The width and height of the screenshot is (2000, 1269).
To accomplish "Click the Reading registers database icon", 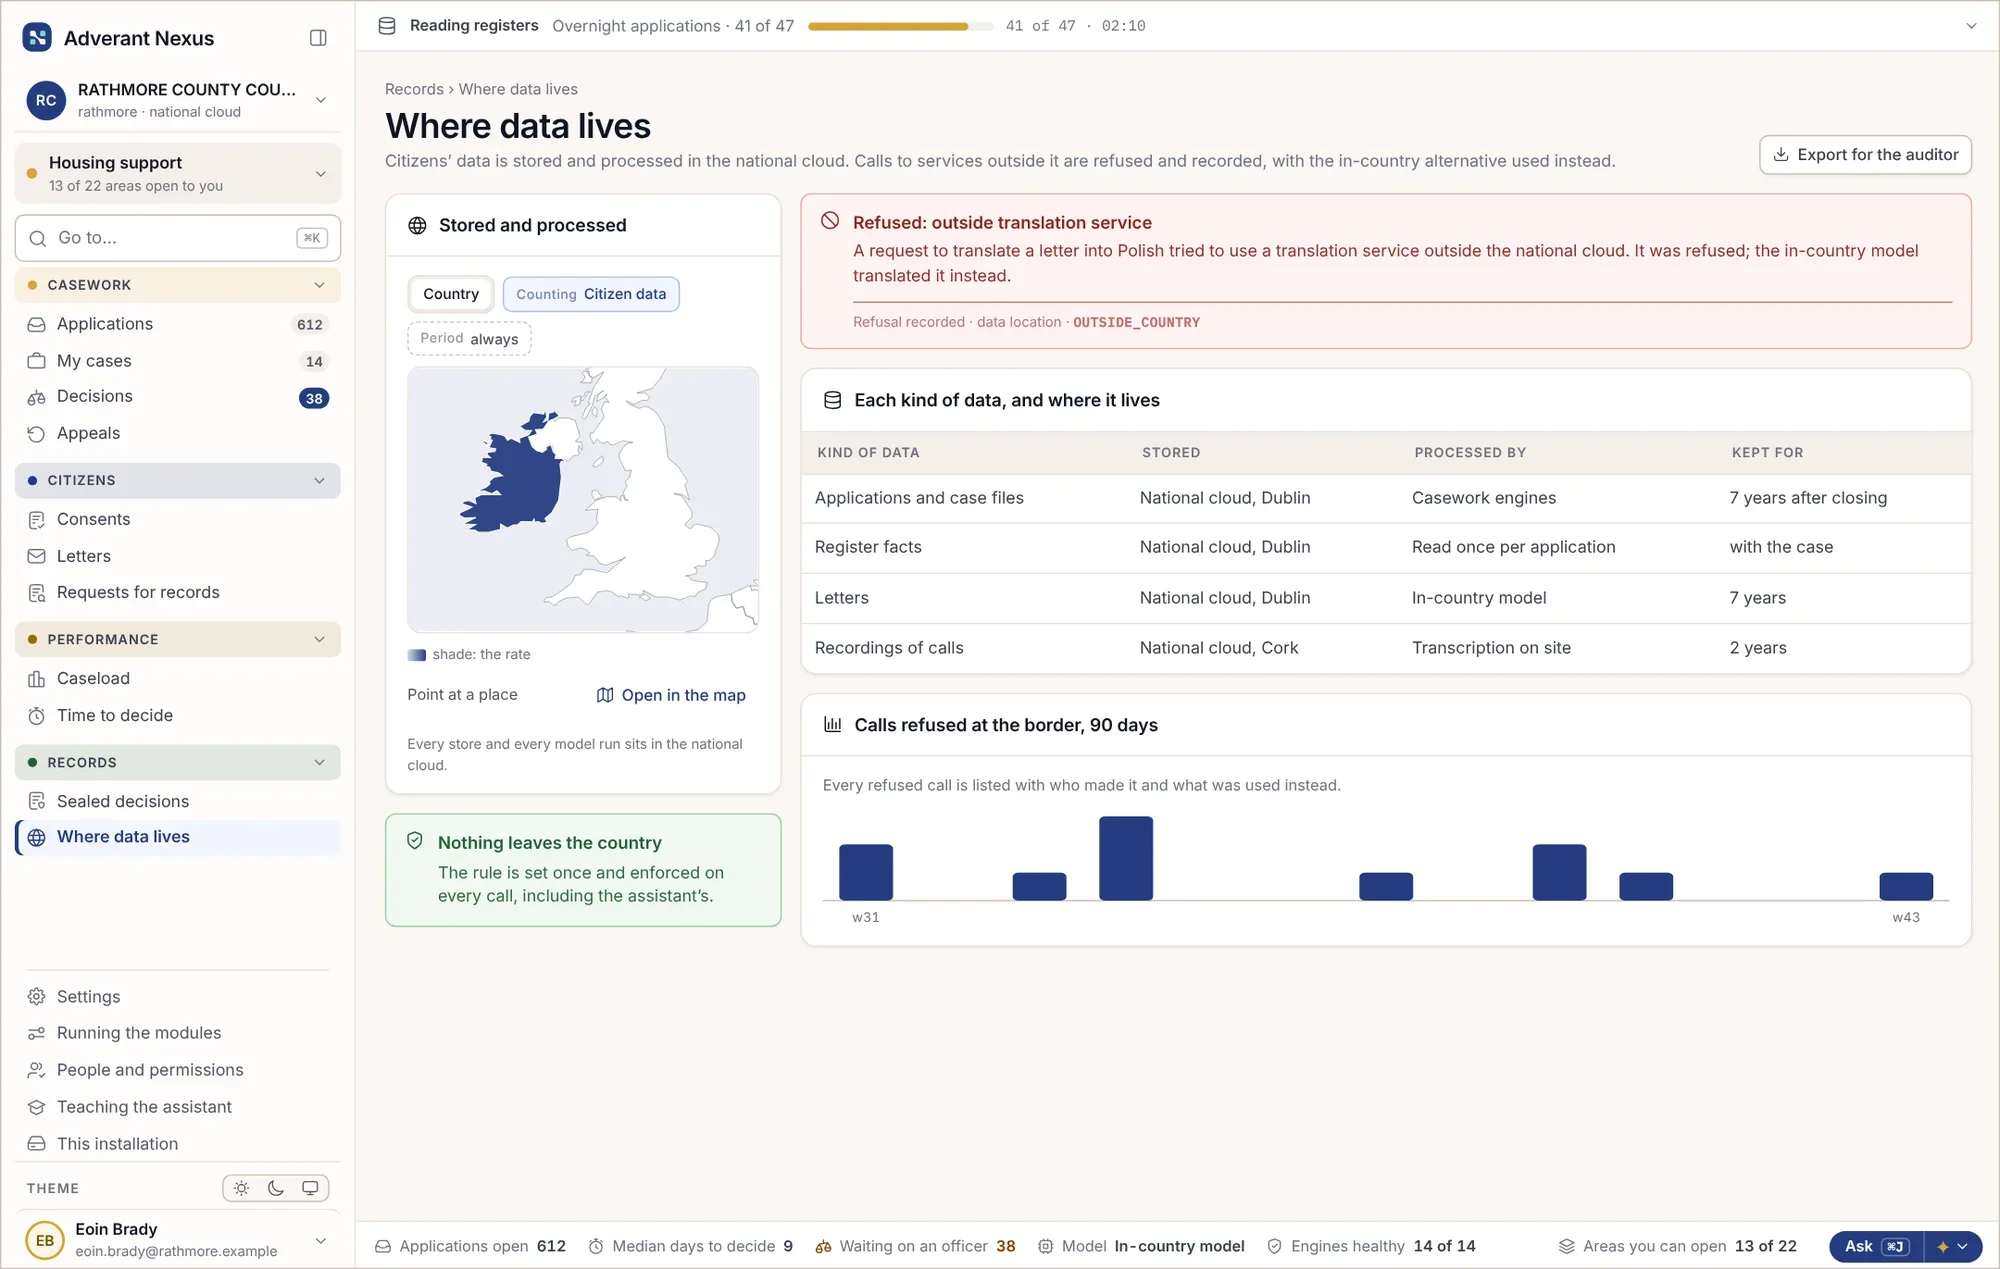I will point(387,26).
